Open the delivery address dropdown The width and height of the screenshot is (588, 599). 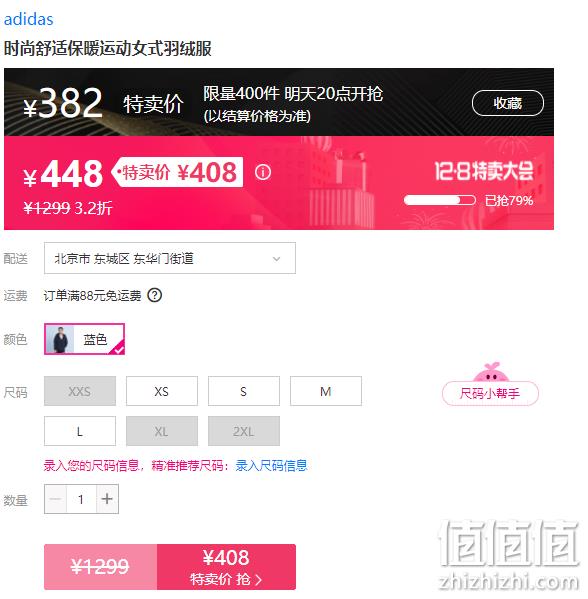coord(170,258)
